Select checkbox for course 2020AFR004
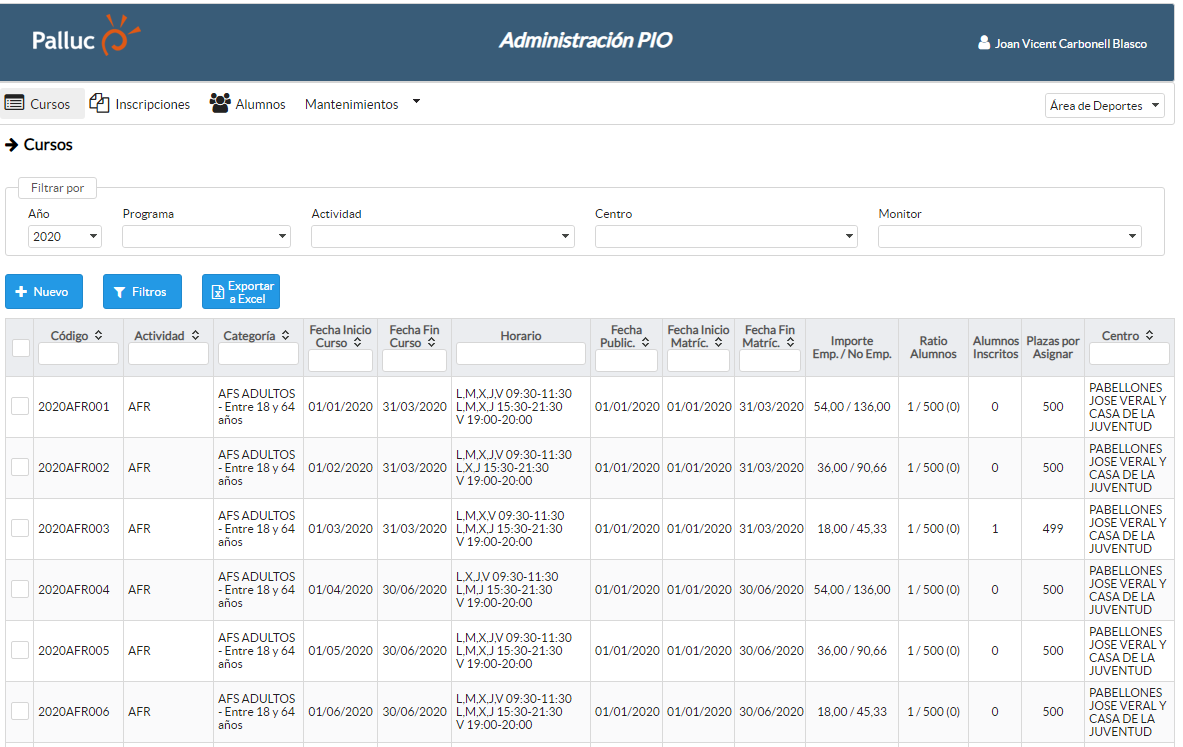 tap(20, 589)
